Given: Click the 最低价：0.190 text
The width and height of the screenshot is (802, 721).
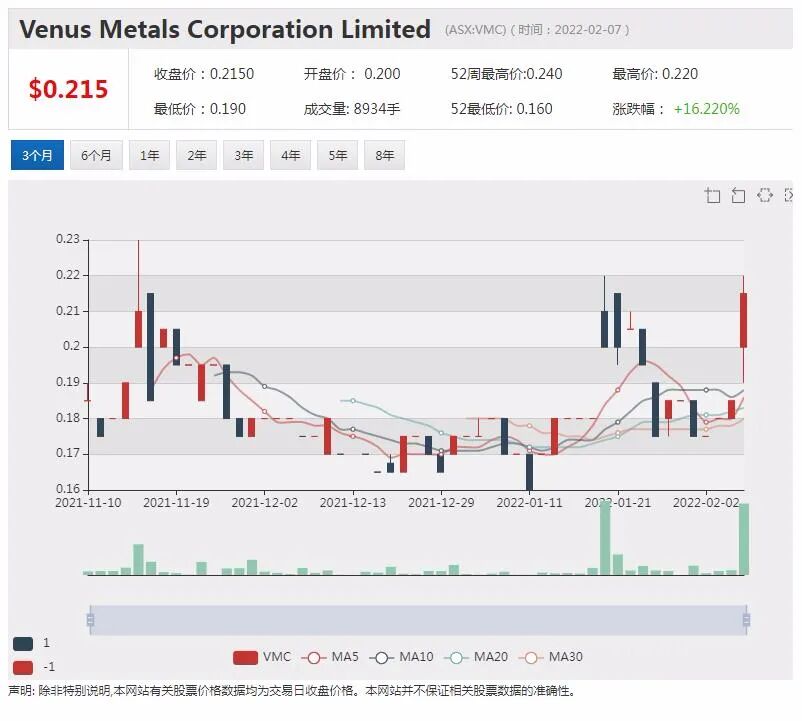Looking at the screenshot, I should (x=200, y=109).
